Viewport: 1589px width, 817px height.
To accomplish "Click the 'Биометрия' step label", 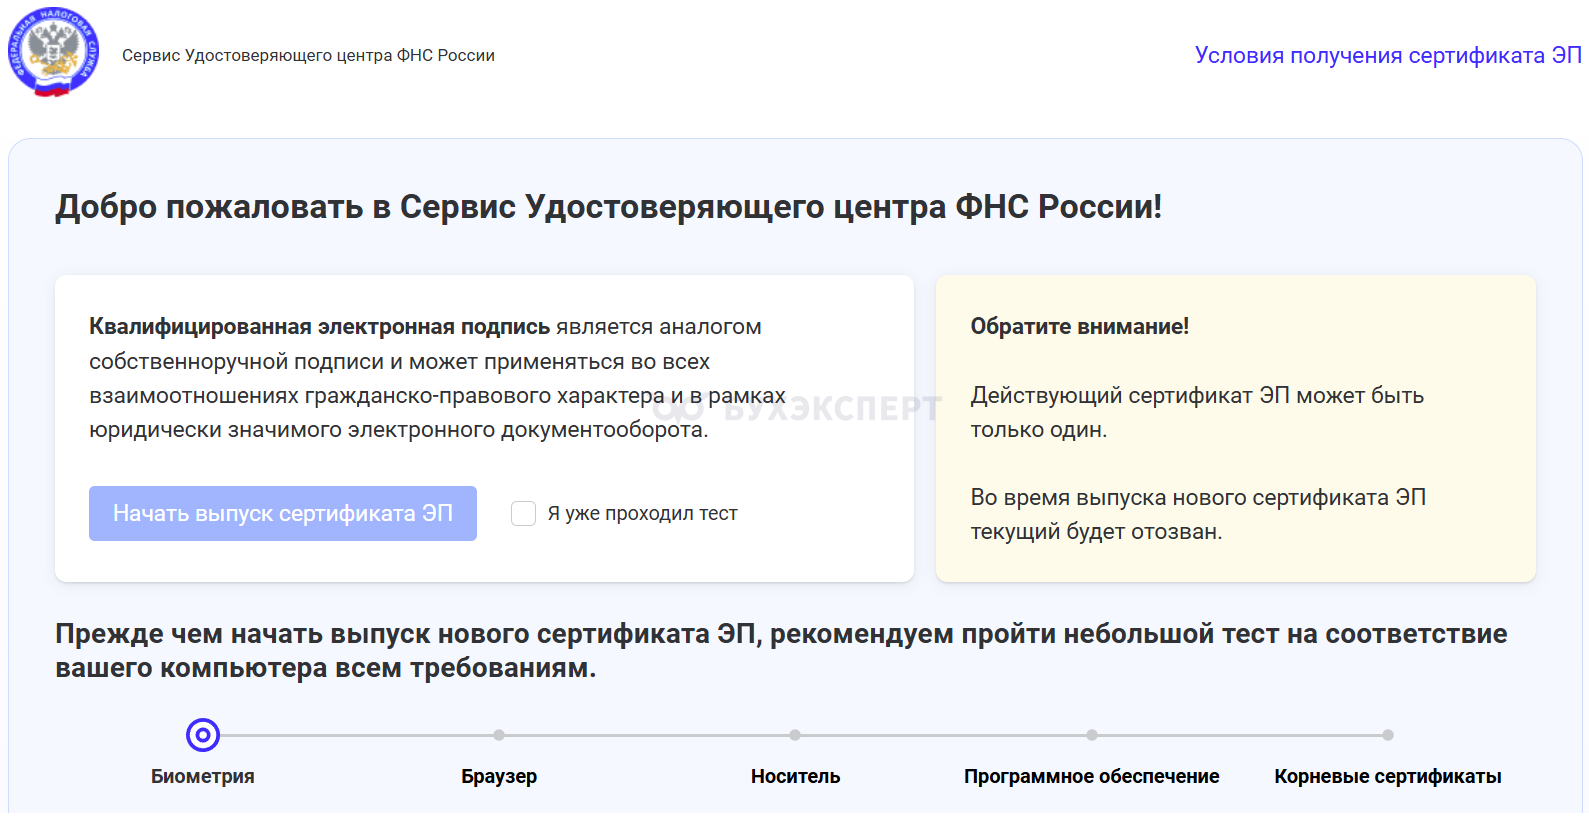I will click(203, 776).
